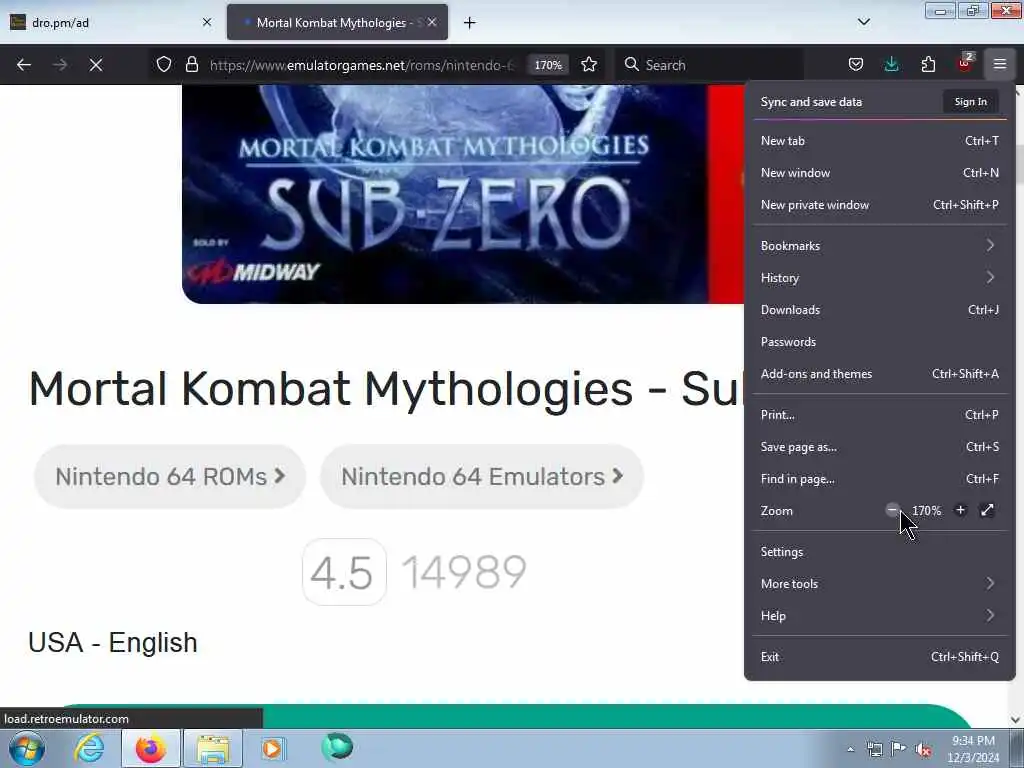Close the dro.pm/ad tab
Viewport: 1024px width, 768px height.
pos(207,22)
